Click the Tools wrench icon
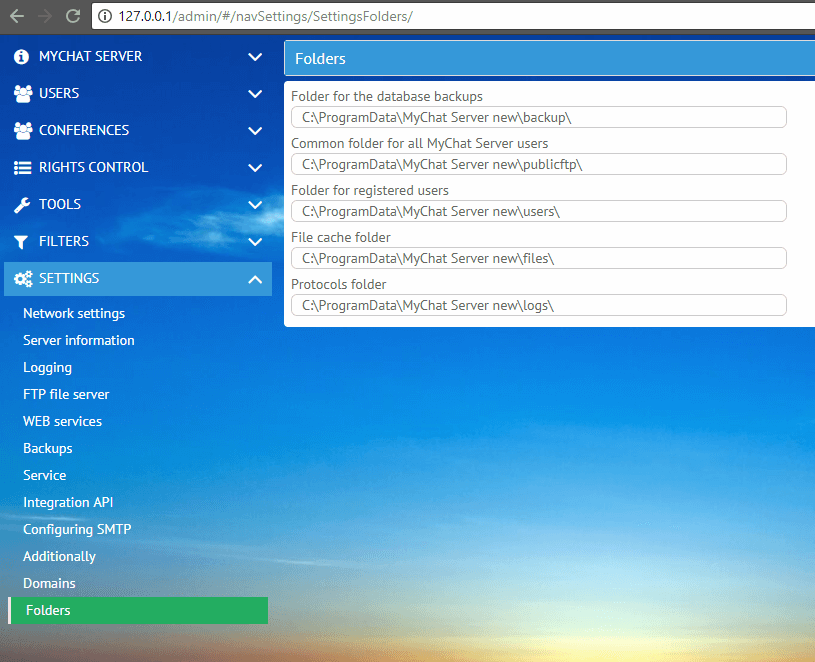Image resolution: width=815 pixels, height=662 pixels. tap(22, 205)
